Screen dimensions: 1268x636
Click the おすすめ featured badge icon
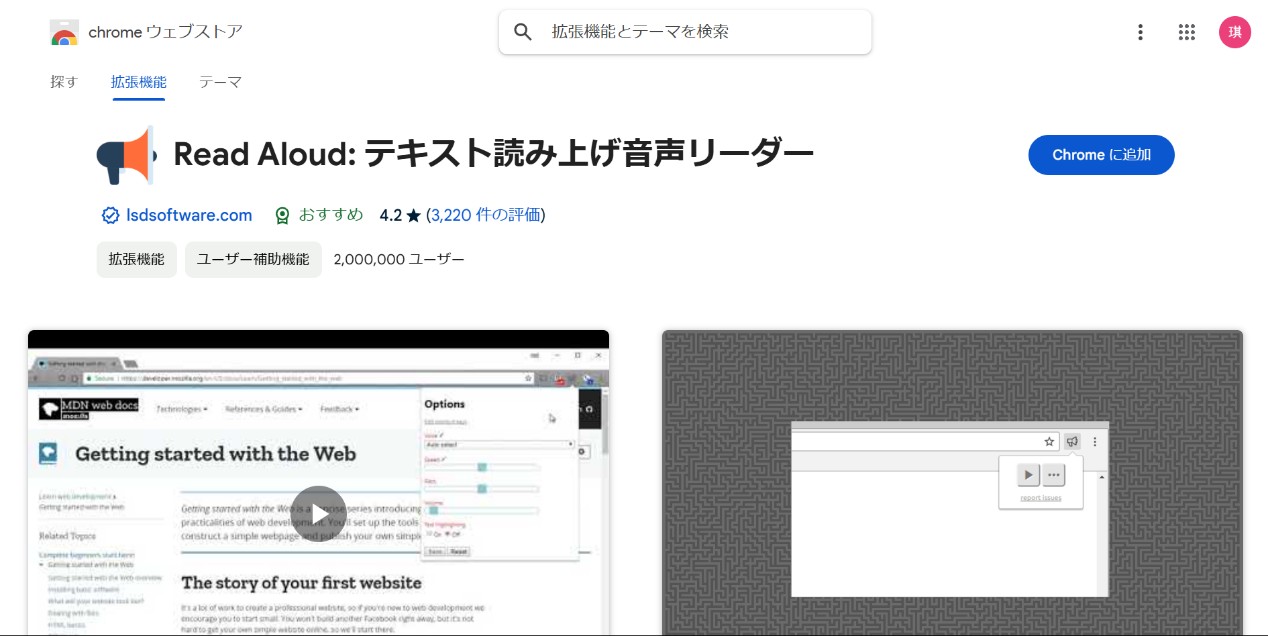[x=283, y=215]
